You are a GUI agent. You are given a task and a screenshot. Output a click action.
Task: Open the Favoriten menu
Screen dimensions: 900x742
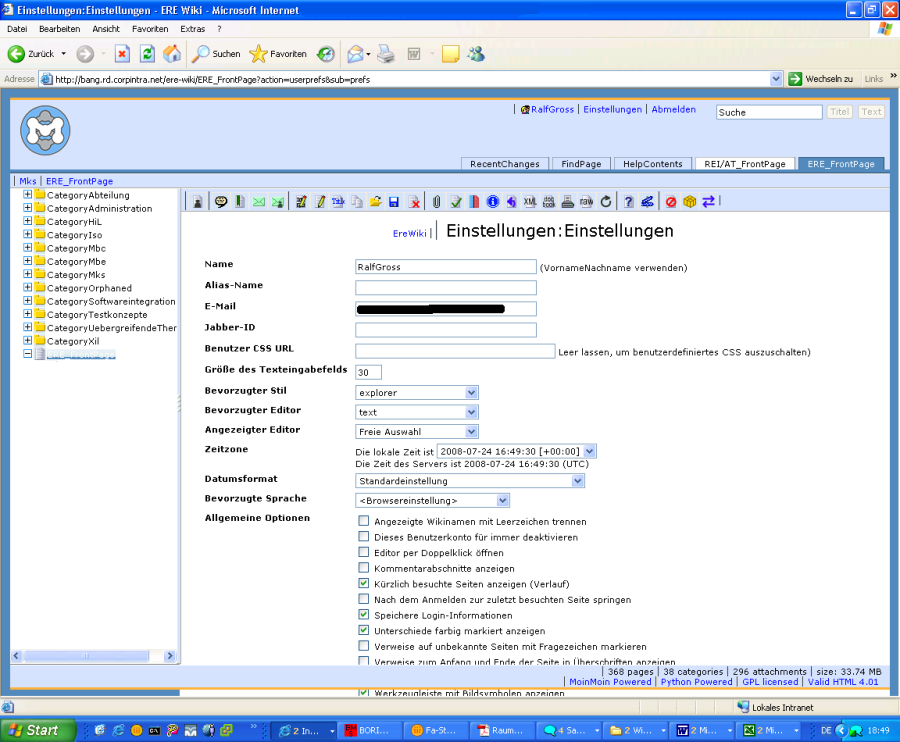point(150,29)
